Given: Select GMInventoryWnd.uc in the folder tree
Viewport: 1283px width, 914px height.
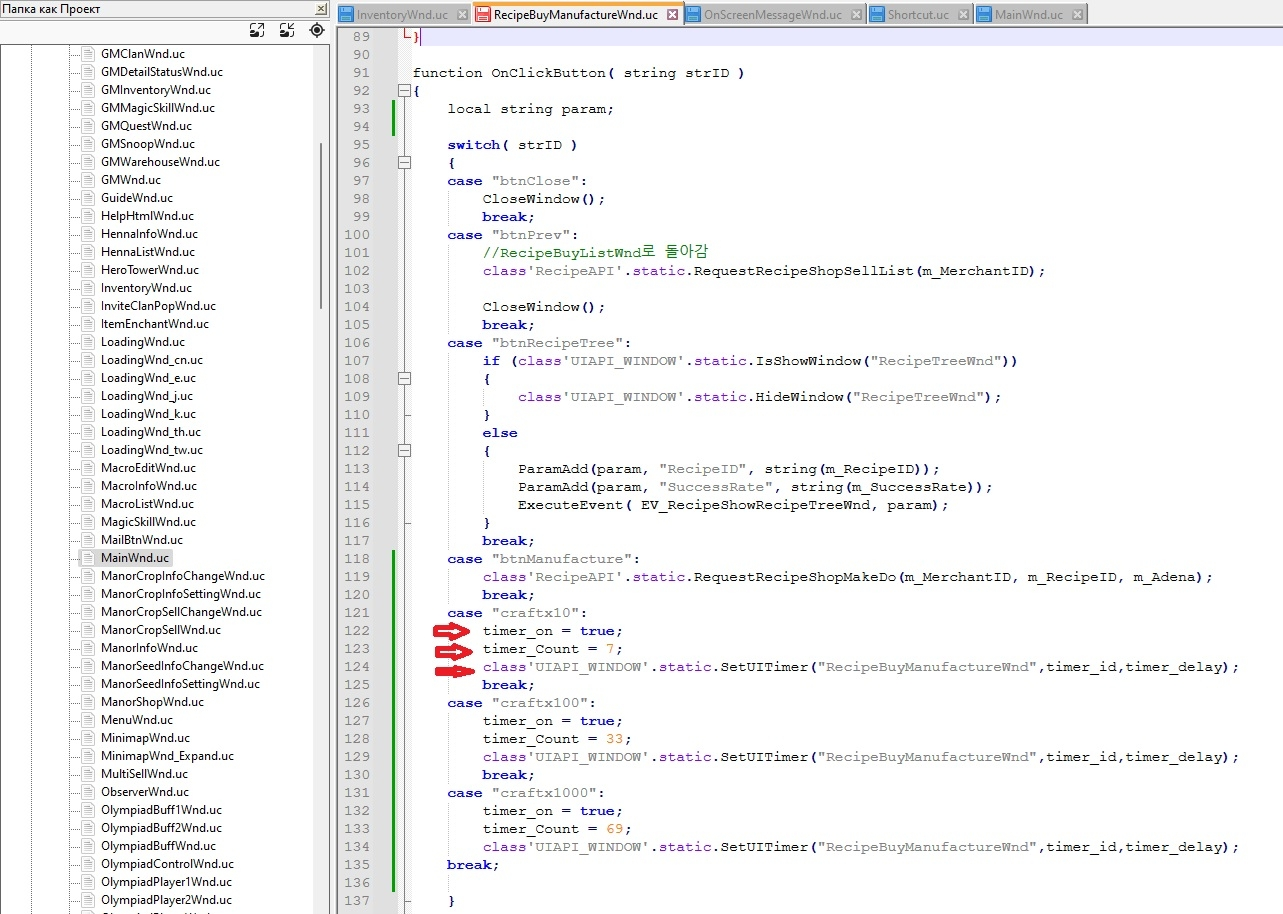Looking at the screenshot, I should (155, 90).
